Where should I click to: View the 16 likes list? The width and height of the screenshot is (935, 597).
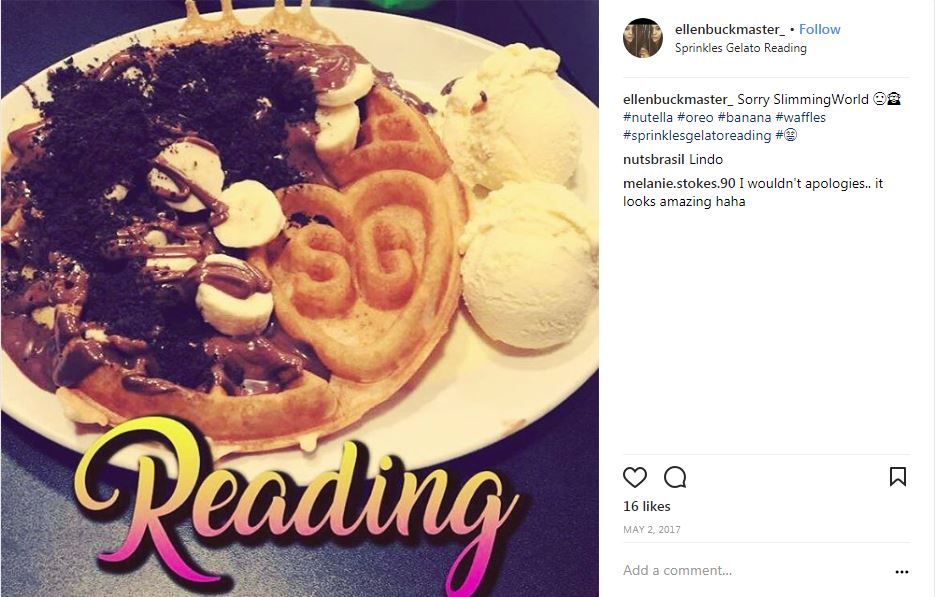pyautogui.click(x=646, y=506)
